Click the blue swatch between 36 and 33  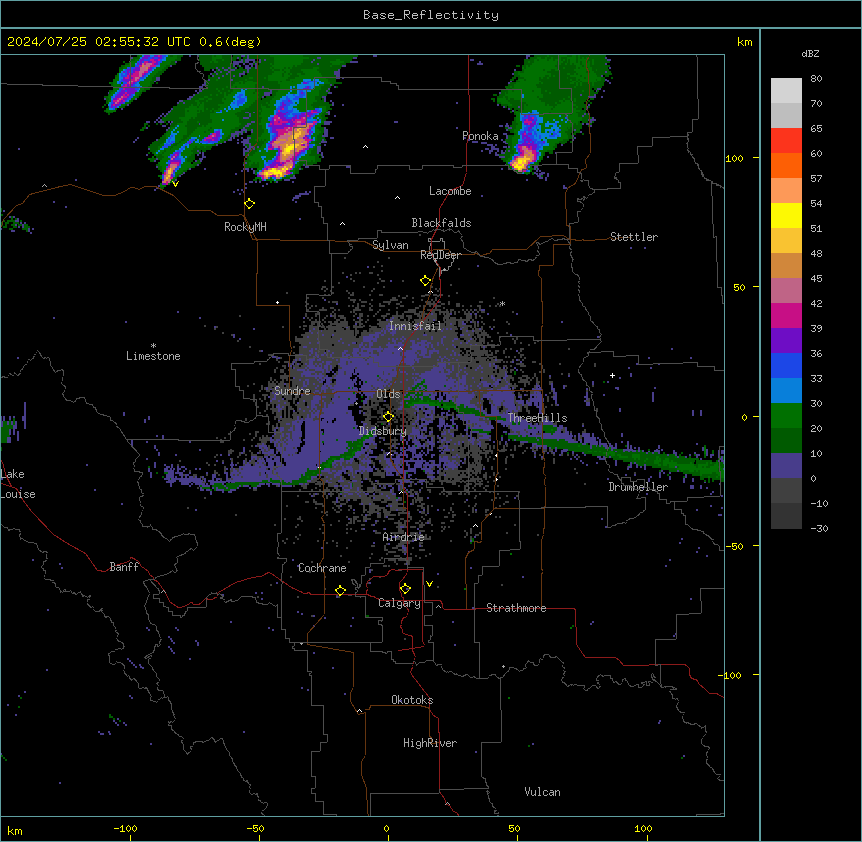tap(786, 365)
